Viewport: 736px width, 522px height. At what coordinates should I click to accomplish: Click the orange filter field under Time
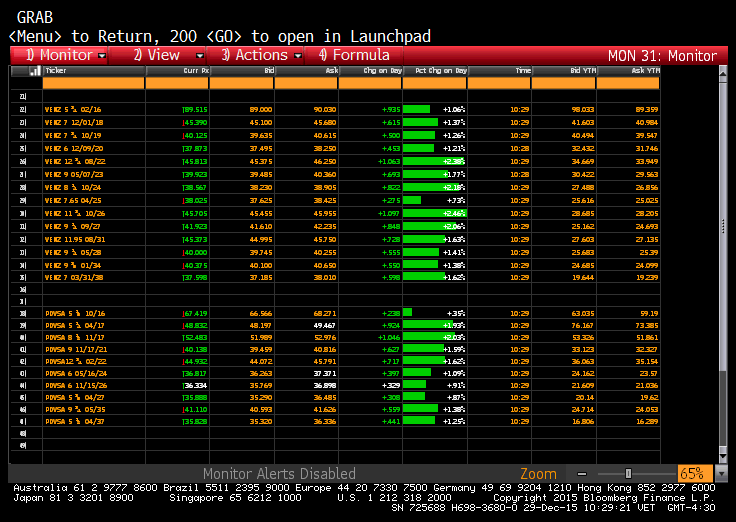(499, 83)
